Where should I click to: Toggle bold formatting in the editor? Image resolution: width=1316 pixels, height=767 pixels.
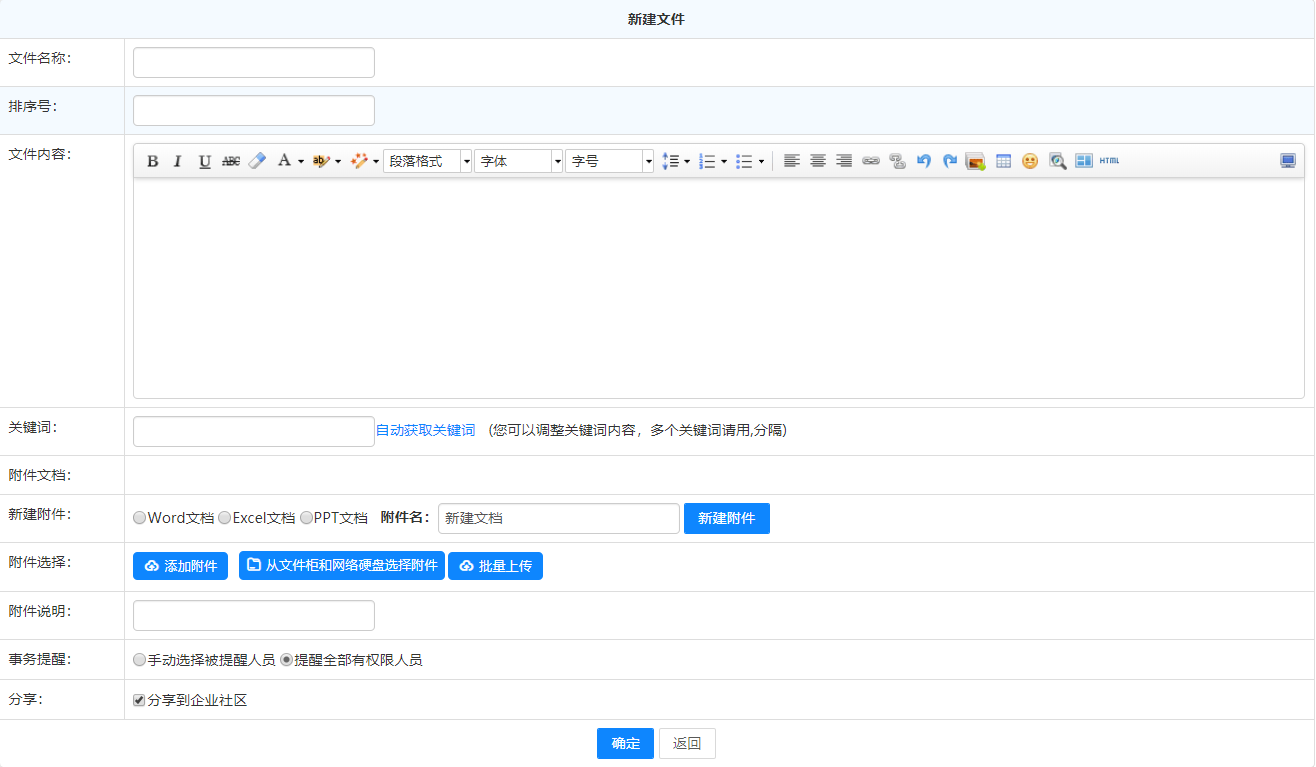pyautogui.click(x=153, y=161)
